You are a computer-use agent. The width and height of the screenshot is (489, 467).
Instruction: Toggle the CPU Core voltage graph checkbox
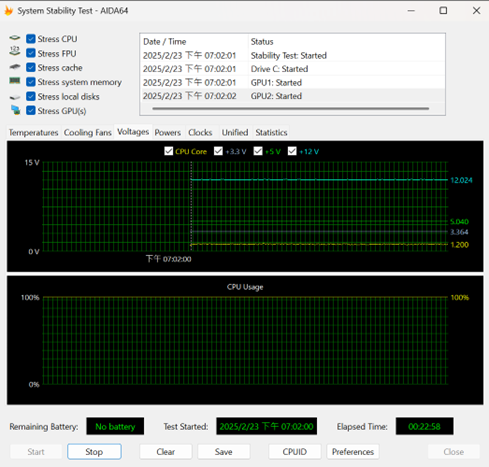[169, 151]
